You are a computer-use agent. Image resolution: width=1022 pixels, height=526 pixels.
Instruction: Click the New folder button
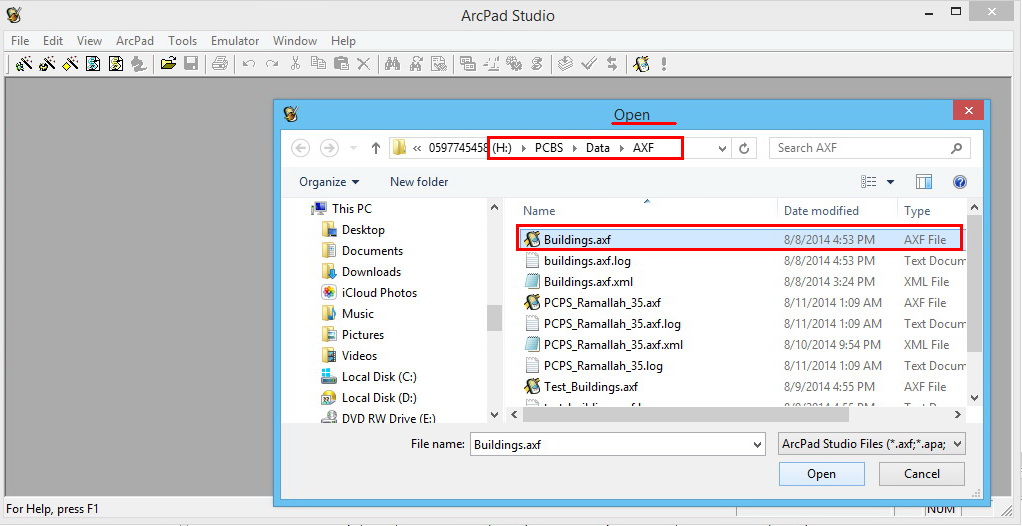(419, 182)
